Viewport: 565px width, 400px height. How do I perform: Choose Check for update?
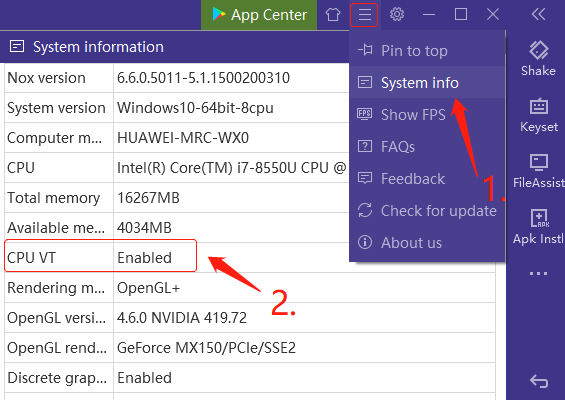coord(427,210)
